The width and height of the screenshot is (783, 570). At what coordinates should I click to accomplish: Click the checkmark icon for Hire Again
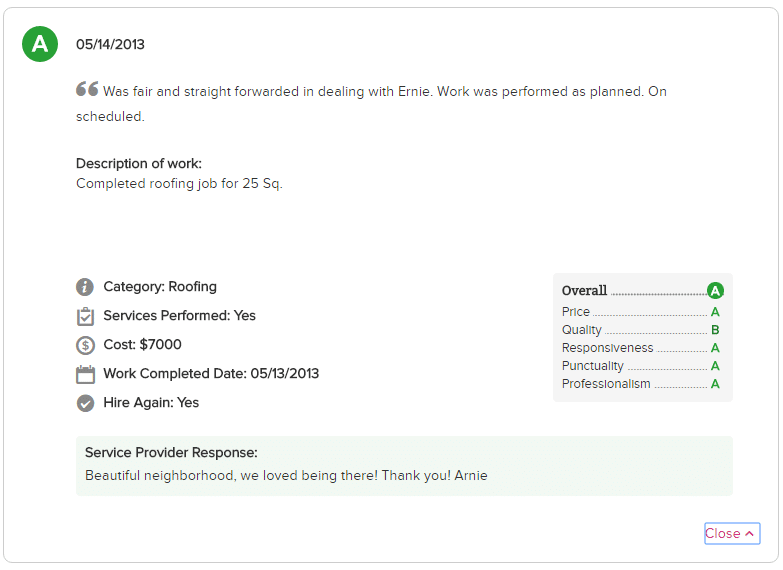point(85,403)
